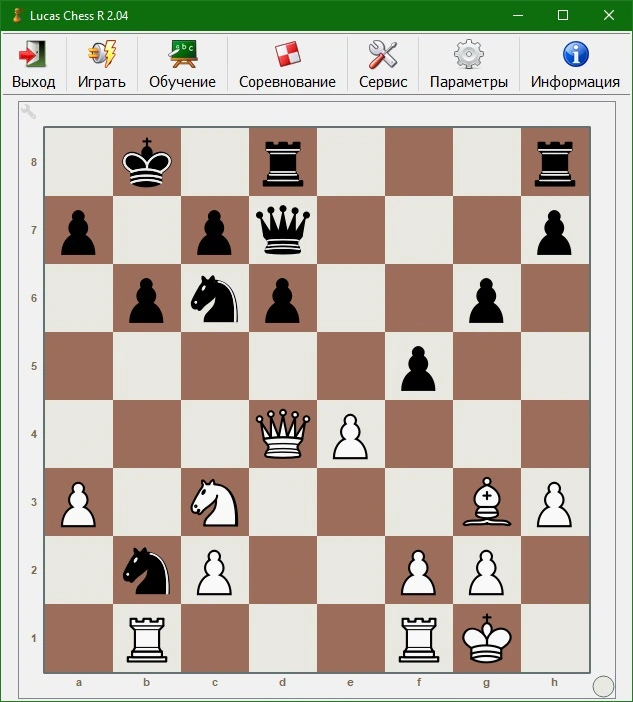Select the black queen on d7
This screenshot has width=633, height=702.
click(283, 230)
